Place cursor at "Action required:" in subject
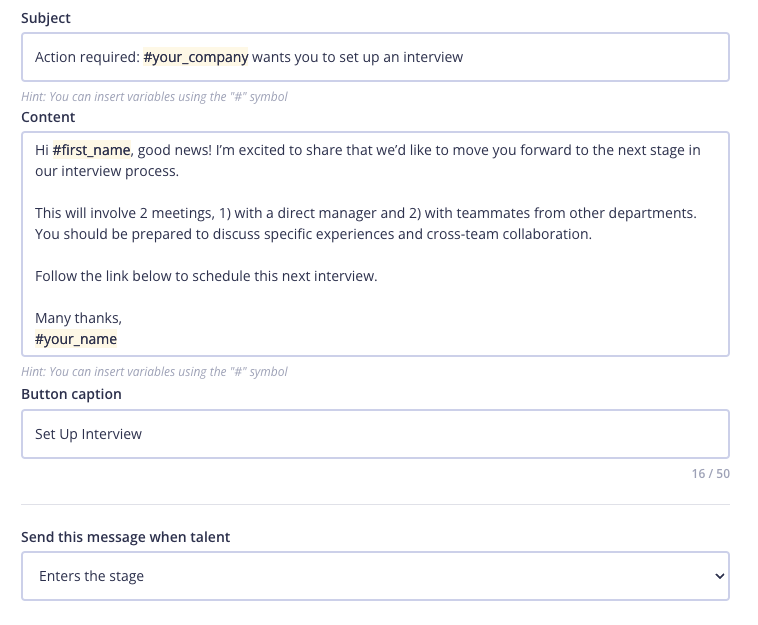 [x=86, y=57]
